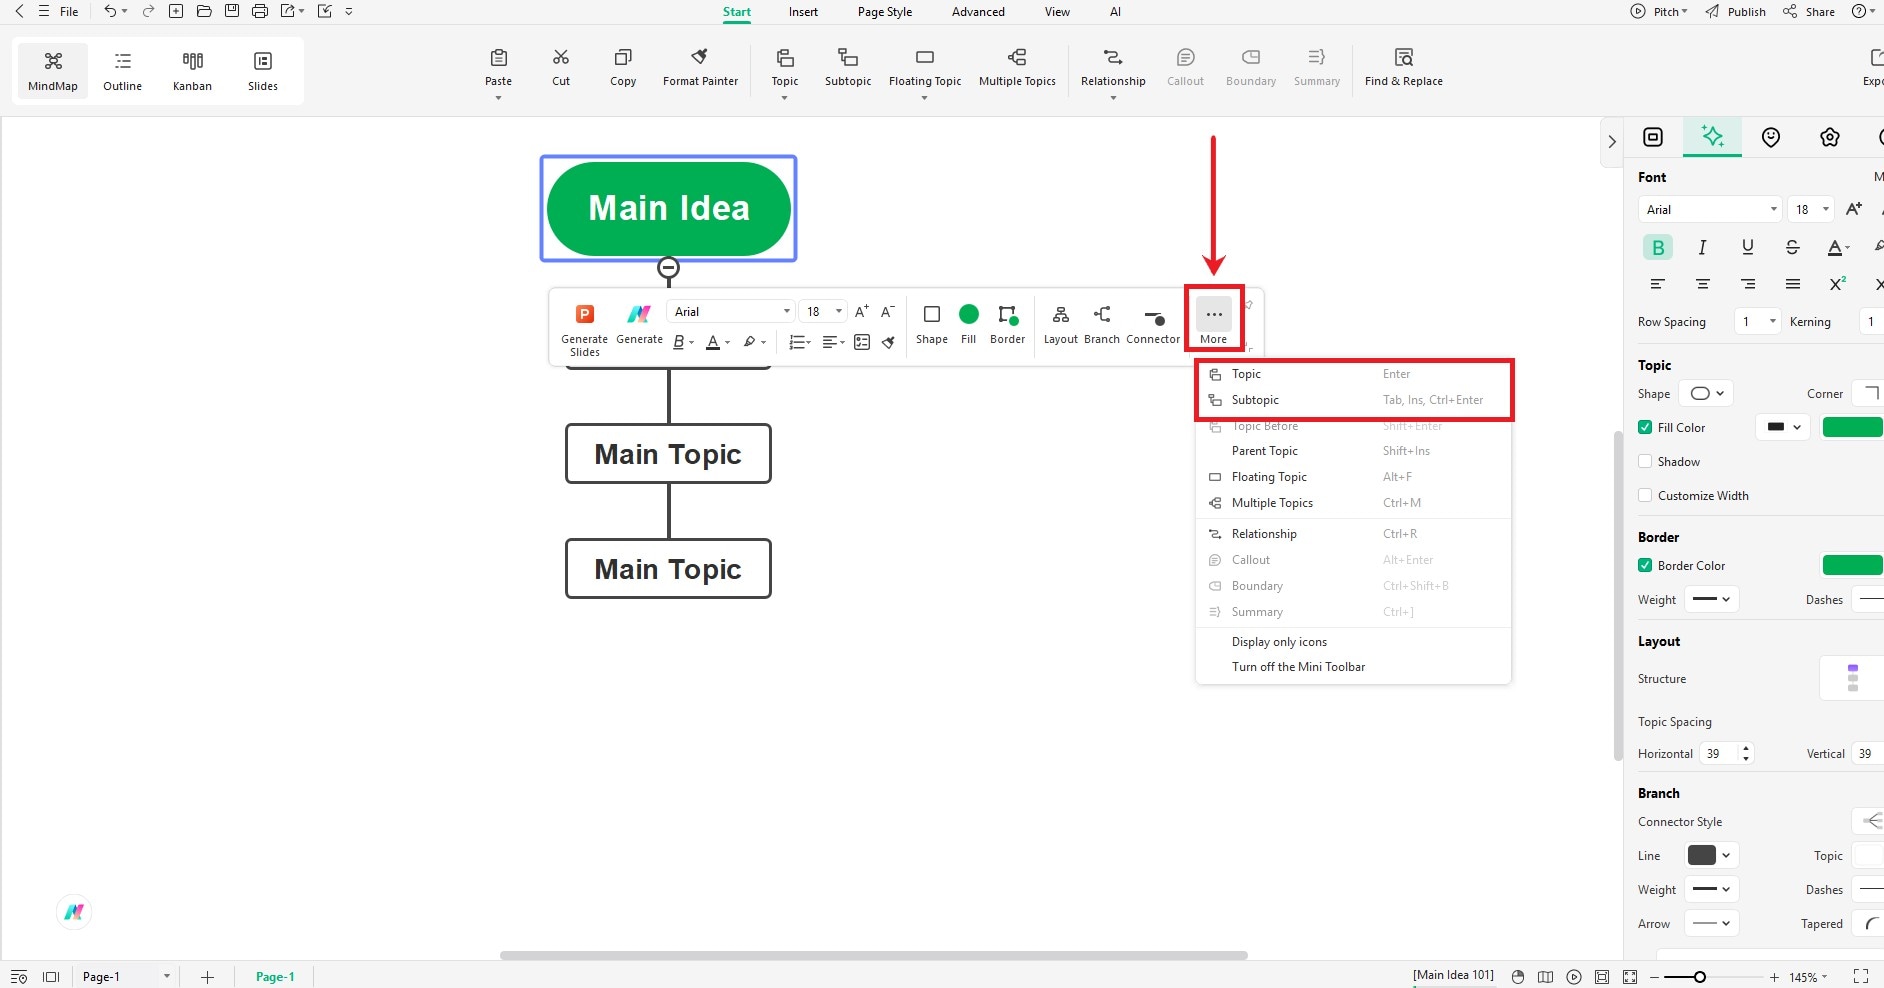The image size is (1884, 988).
Task: Select the first Main Topic node
Action: (668, 454)
